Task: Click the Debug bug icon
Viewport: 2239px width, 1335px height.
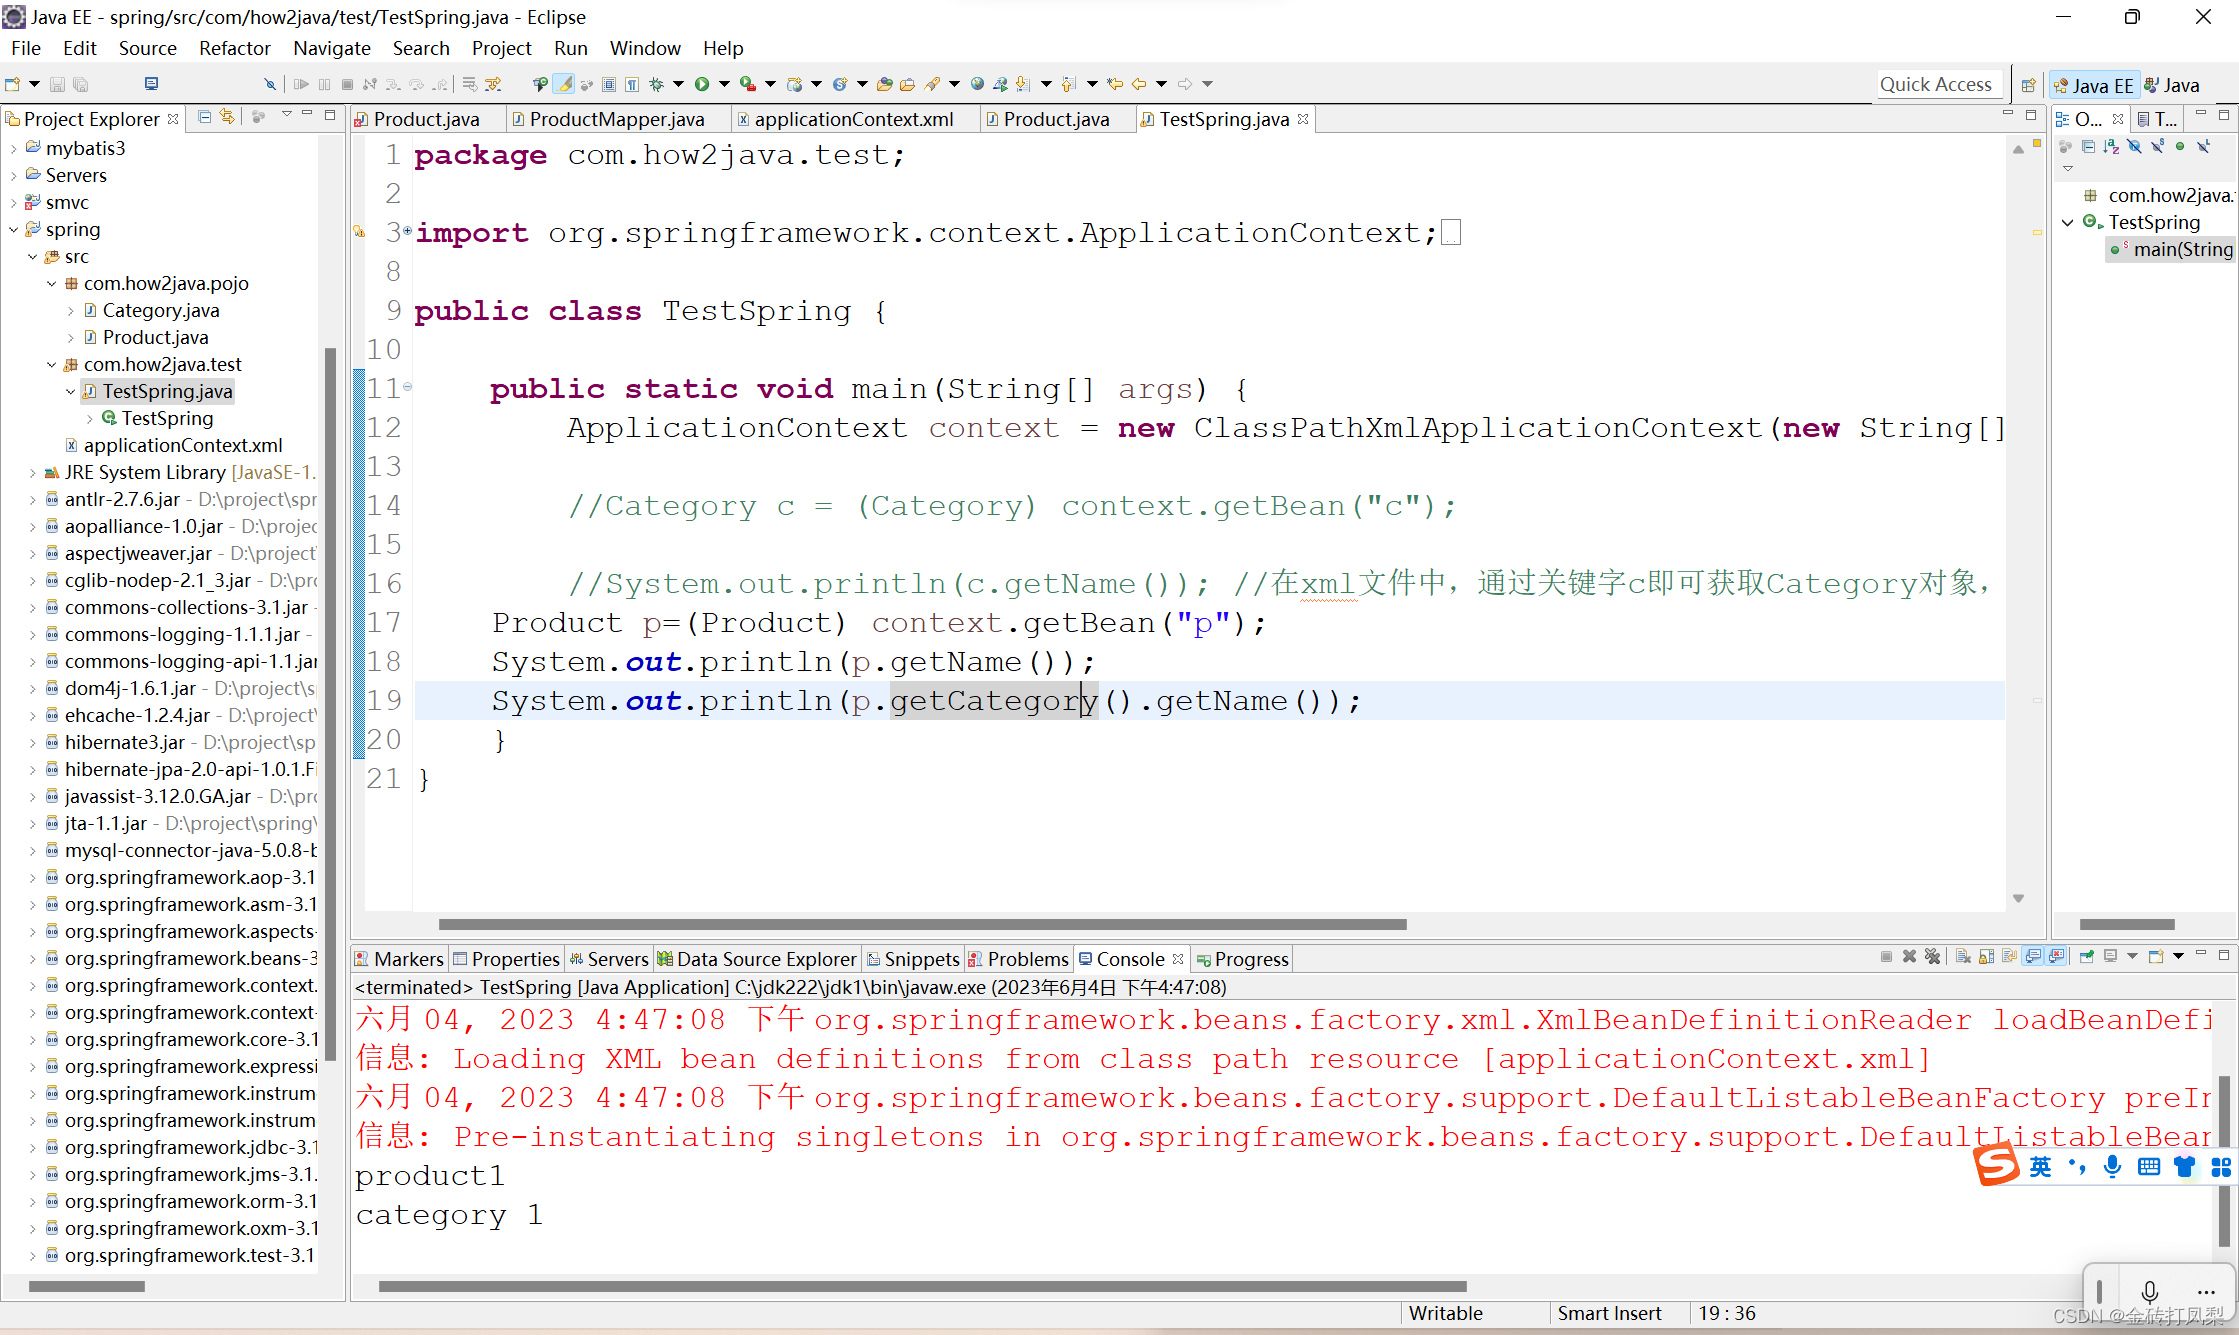Action: click(x=656, y=84)
